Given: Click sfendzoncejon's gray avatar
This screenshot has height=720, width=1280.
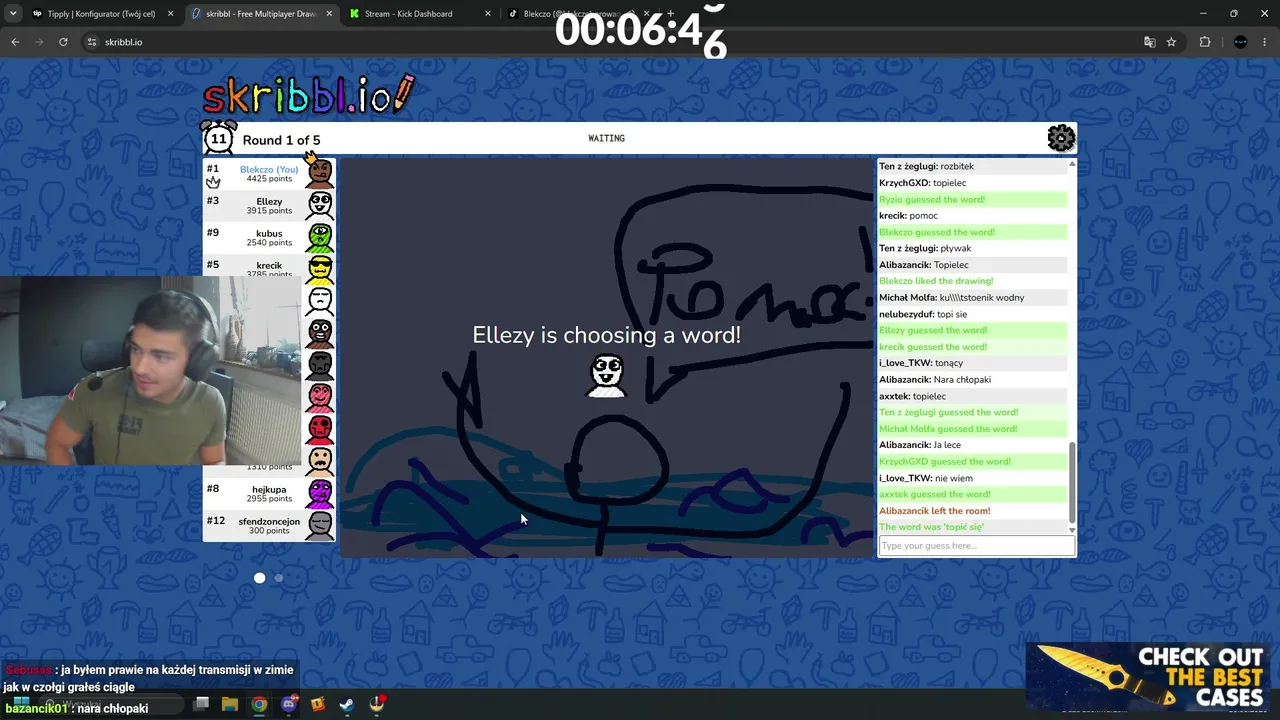Looking at the screenshot, I should (x=320, y=526).
